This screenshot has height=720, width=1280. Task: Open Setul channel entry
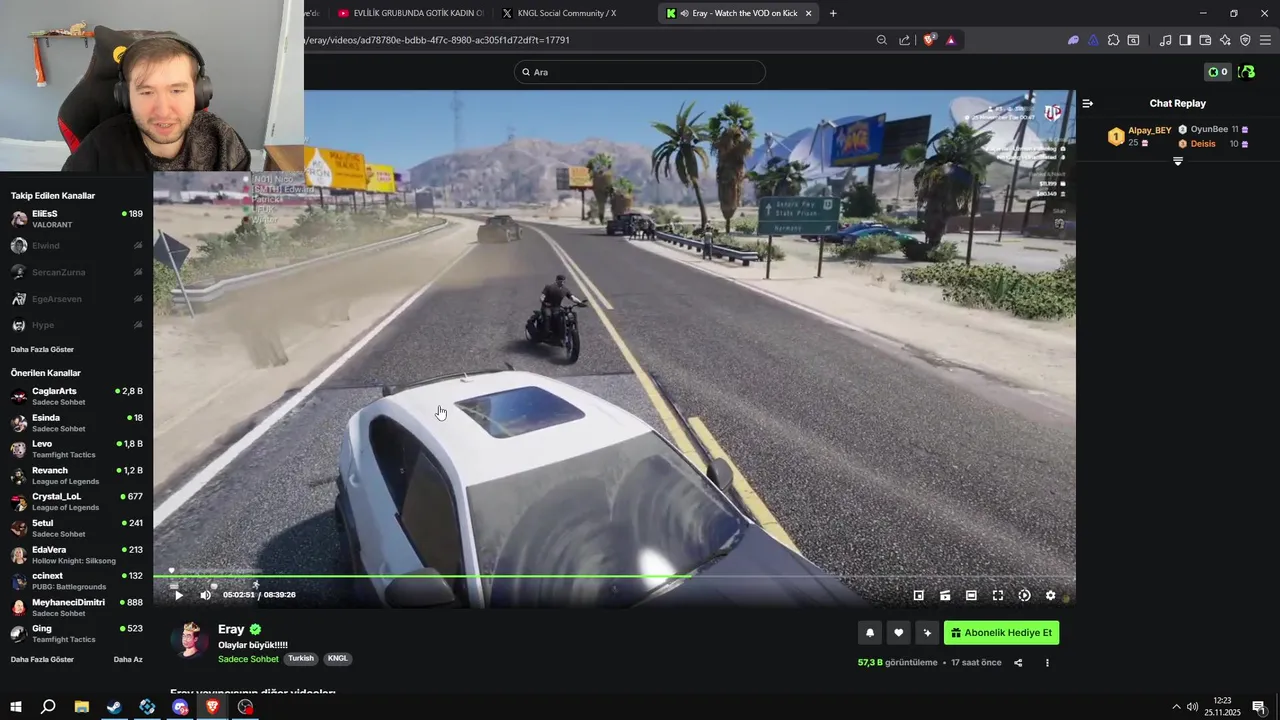76,528
